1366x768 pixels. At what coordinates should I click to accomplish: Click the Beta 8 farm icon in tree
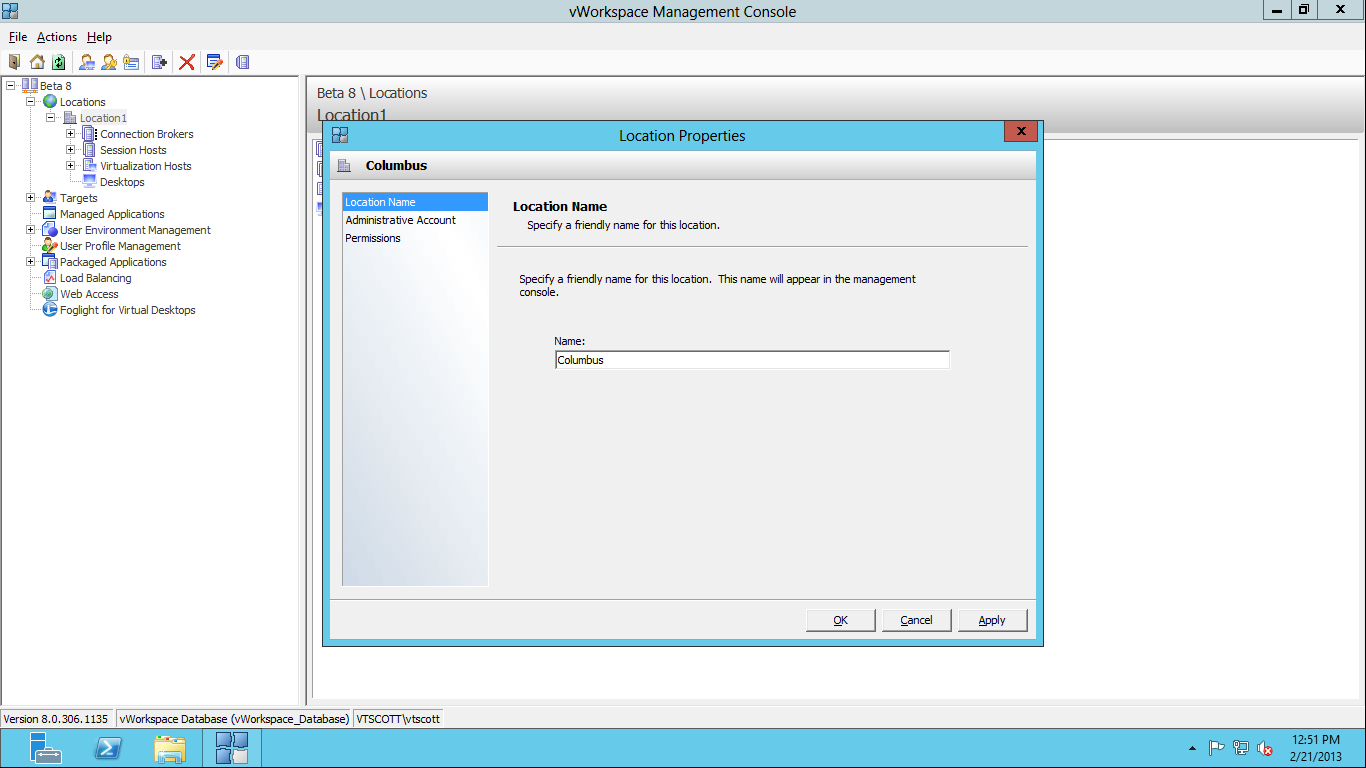[x=29, y=86]
